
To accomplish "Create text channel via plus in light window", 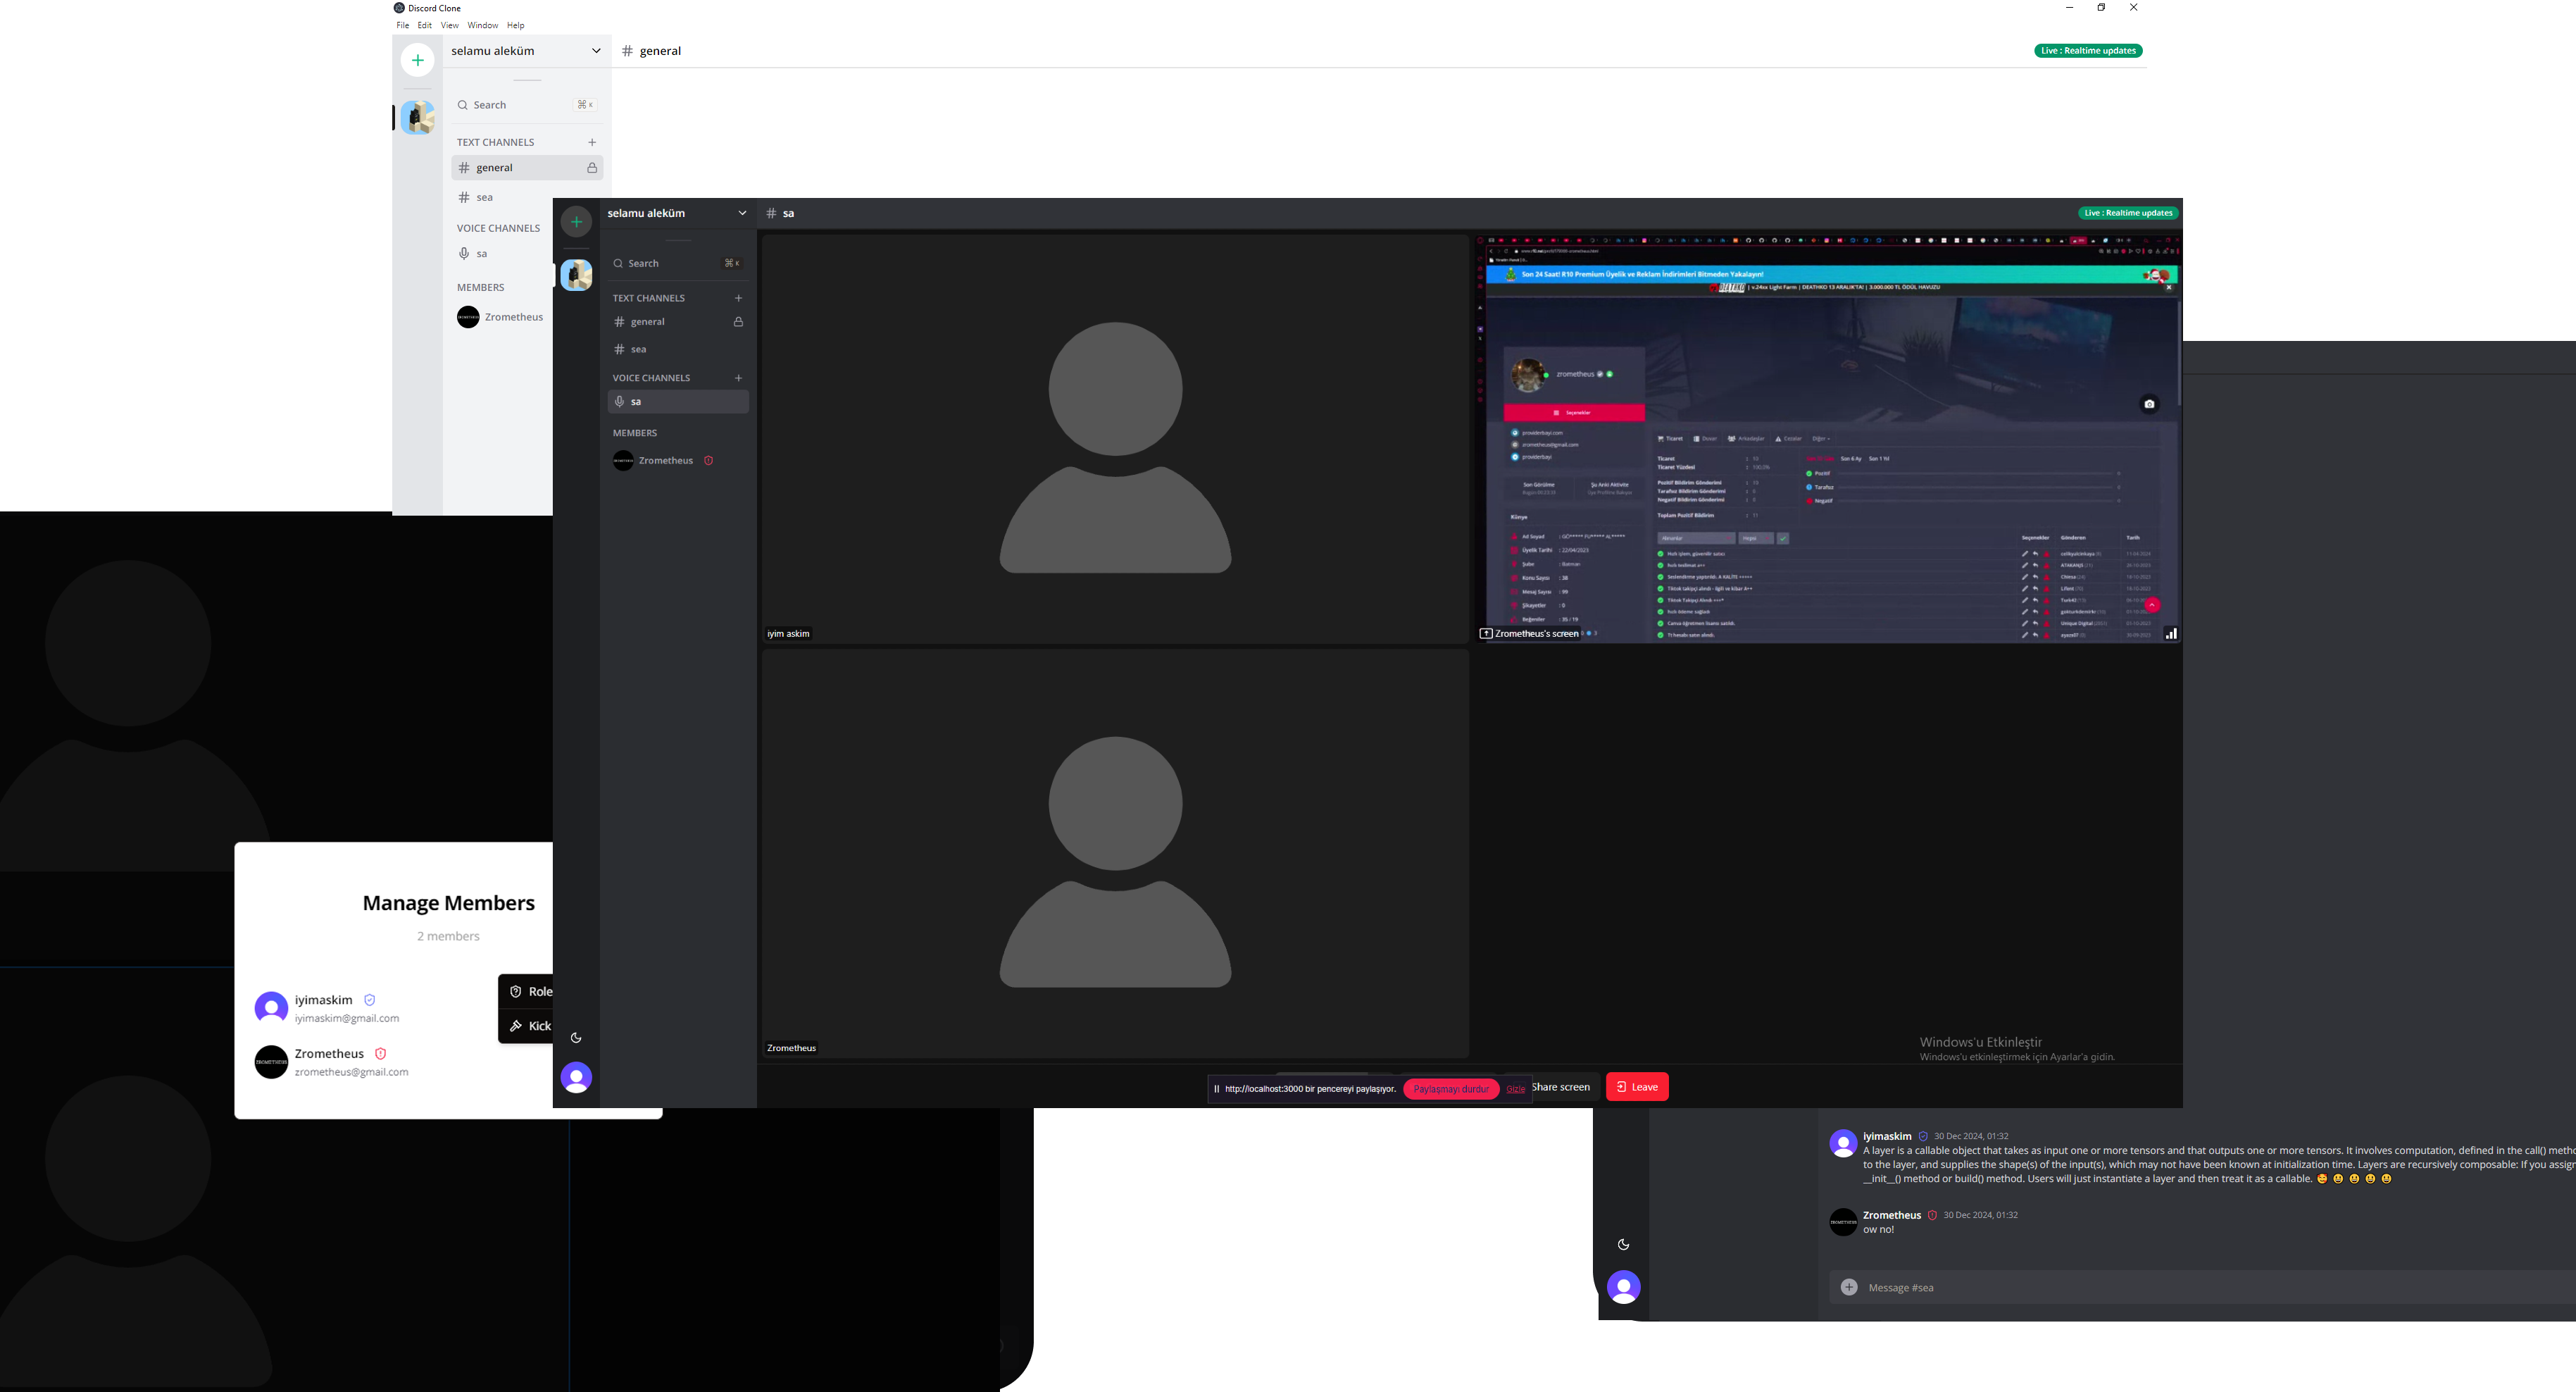I will click(x=592, y=142).
